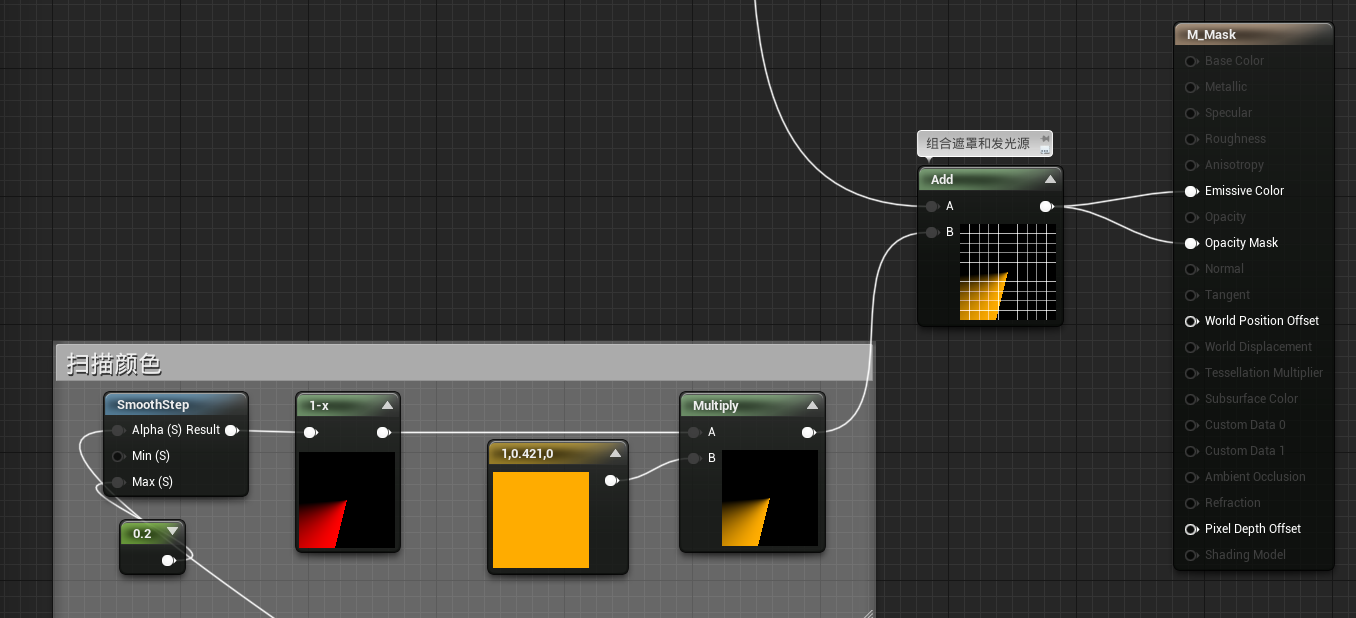The width and height of the screenshot is (1356, 618).
Task: Click the Subsurface Color pin
Action: [1191, 399]
